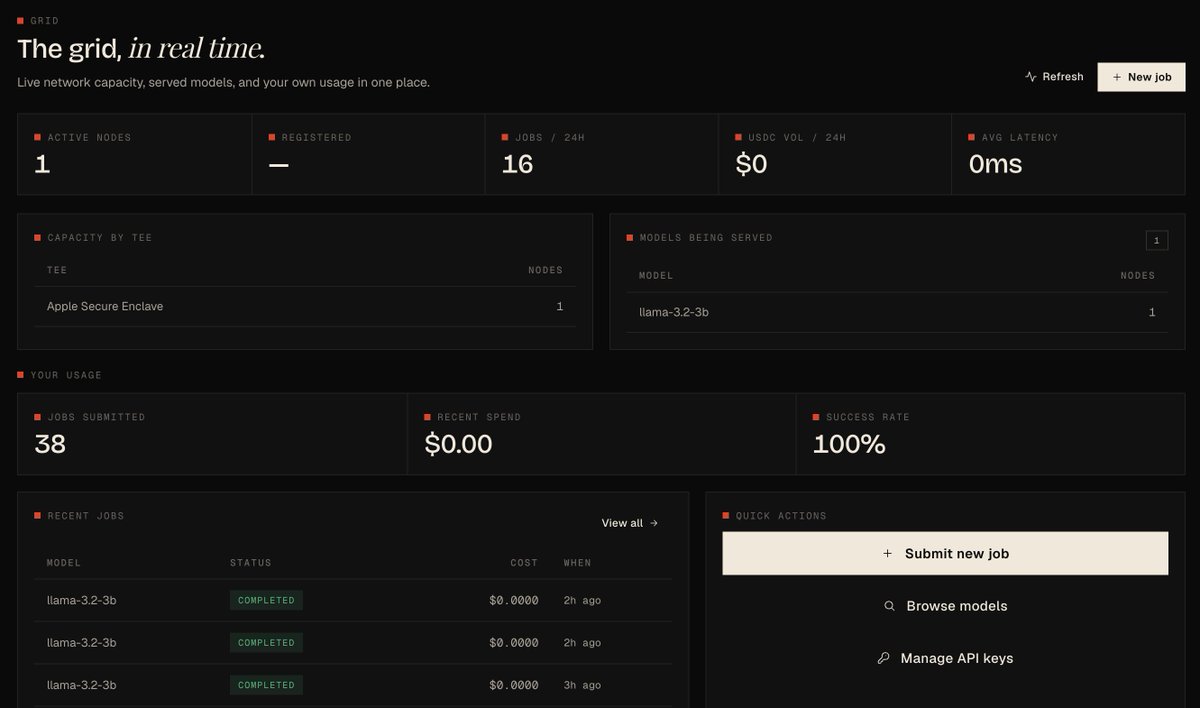Image resolution: width=1200 pixels, height=708 pixels.
Task: Click the Cost column header
Action: [524, 563]
